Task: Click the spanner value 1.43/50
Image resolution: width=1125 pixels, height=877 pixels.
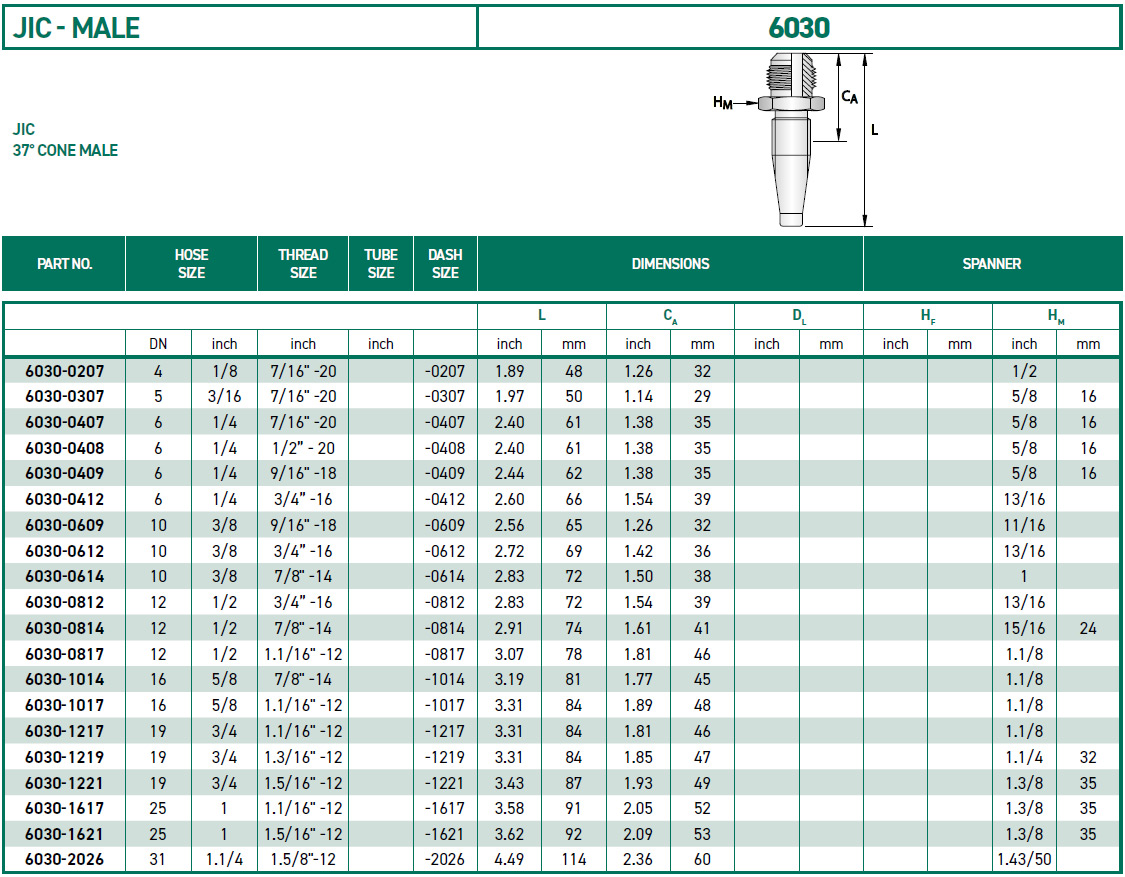Action: pos(1024,859)
